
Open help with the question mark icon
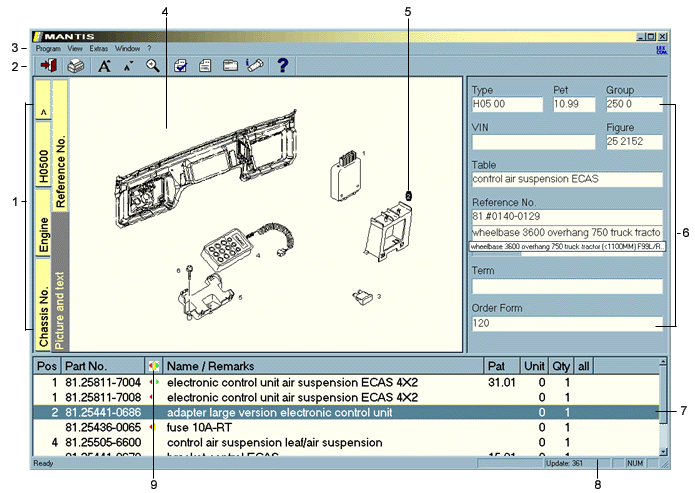pos(283,66)
